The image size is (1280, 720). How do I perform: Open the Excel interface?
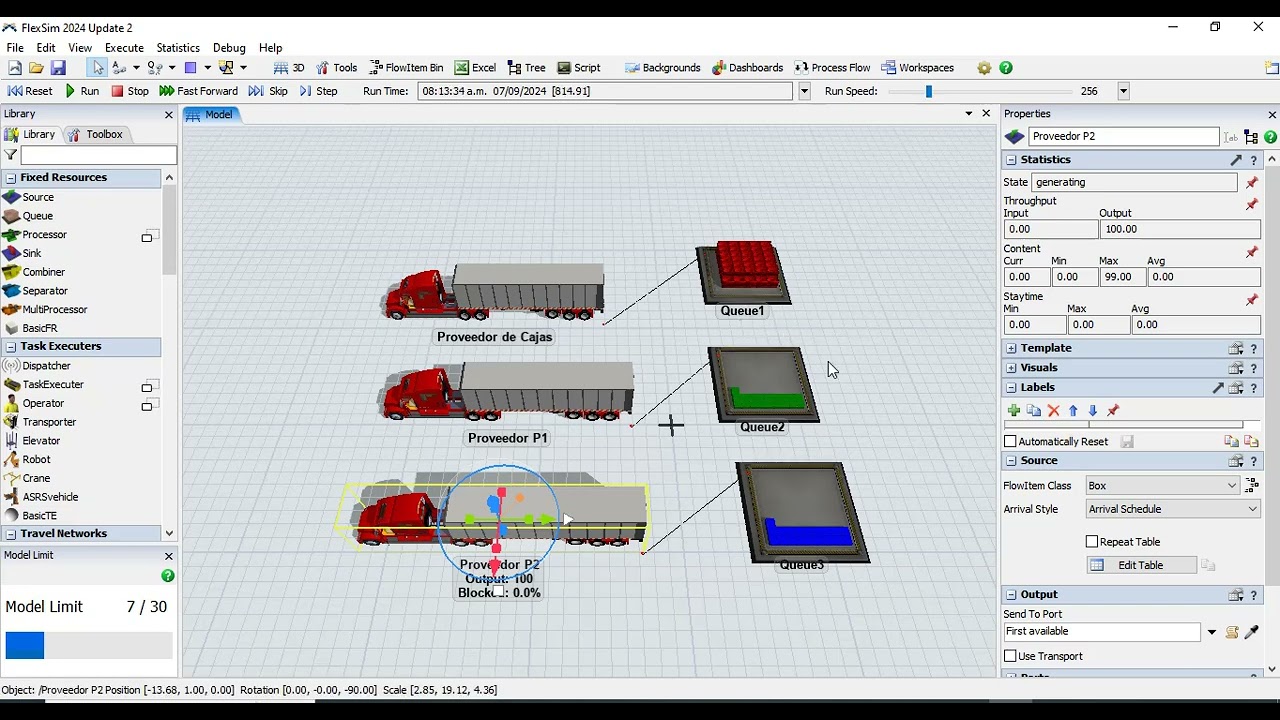(x=475, y=68)
